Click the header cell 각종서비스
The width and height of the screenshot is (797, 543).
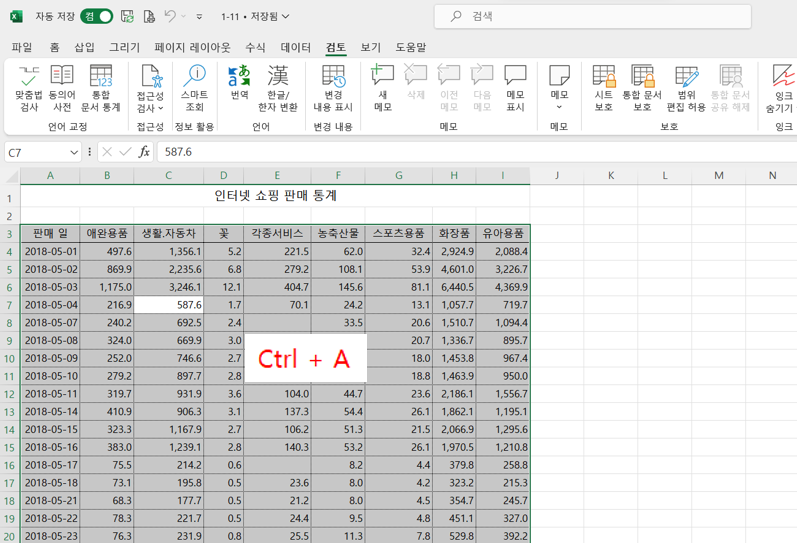[277, 233]
